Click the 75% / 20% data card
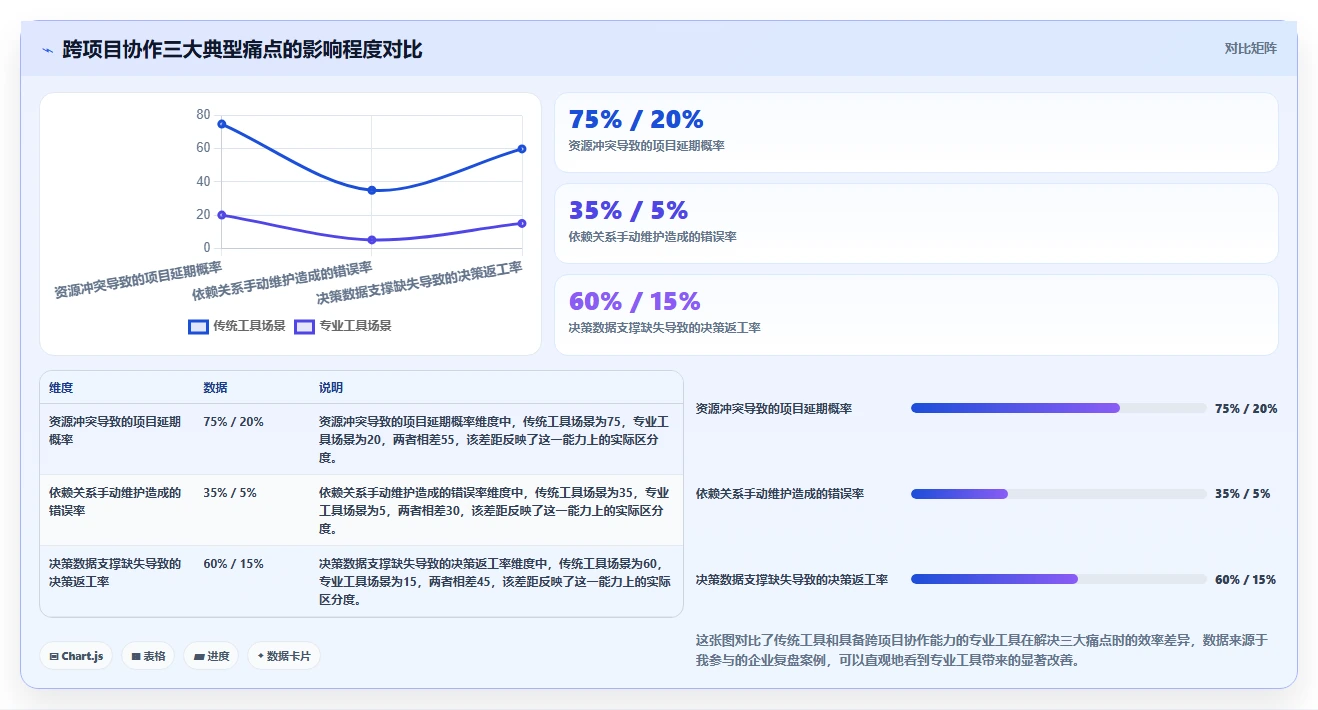Image resolution: width=1318 pixels, height=710 pixels. point(916,133)
